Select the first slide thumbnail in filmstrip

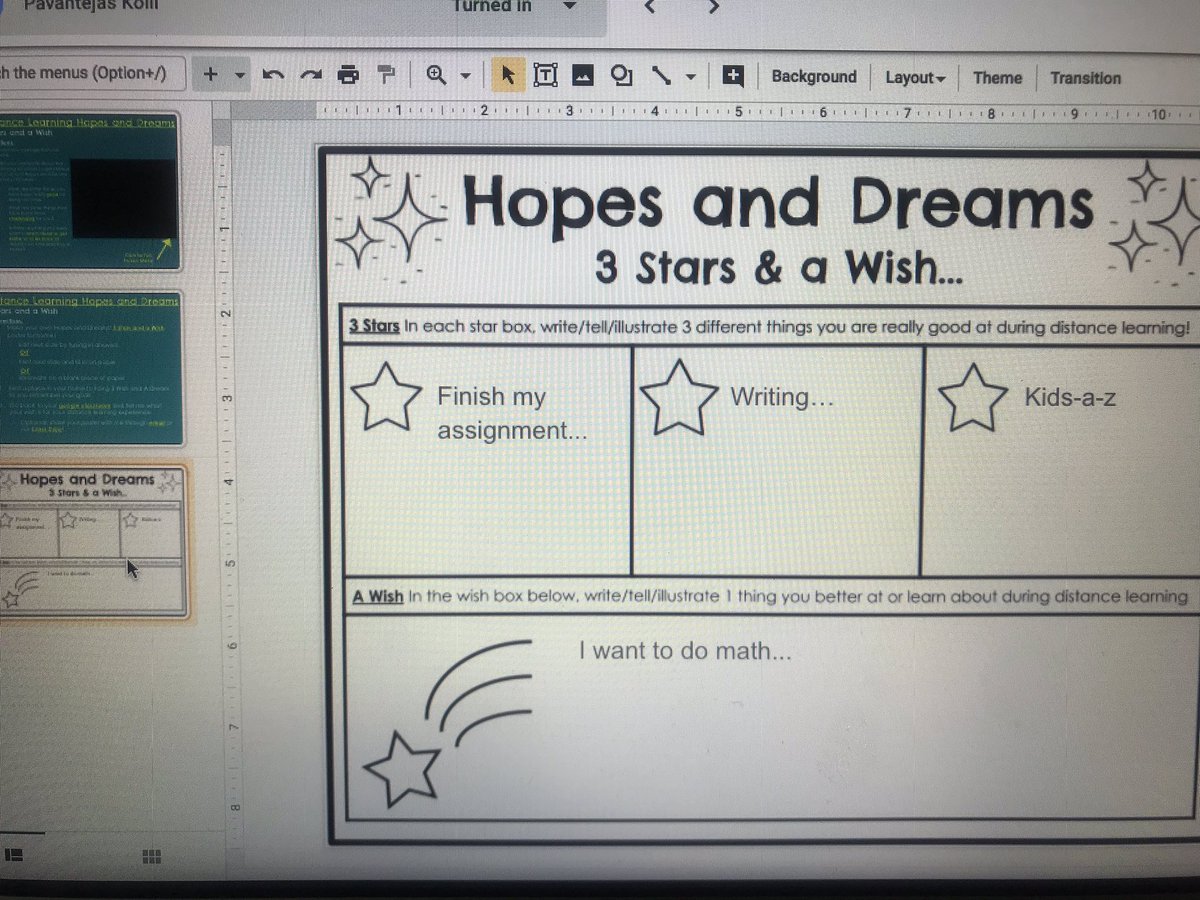[90, 191]
